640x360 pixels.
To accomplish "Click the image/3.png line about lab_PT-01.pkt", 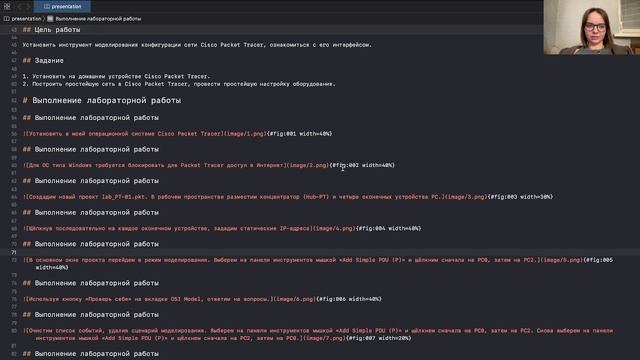I will [288, 197].
